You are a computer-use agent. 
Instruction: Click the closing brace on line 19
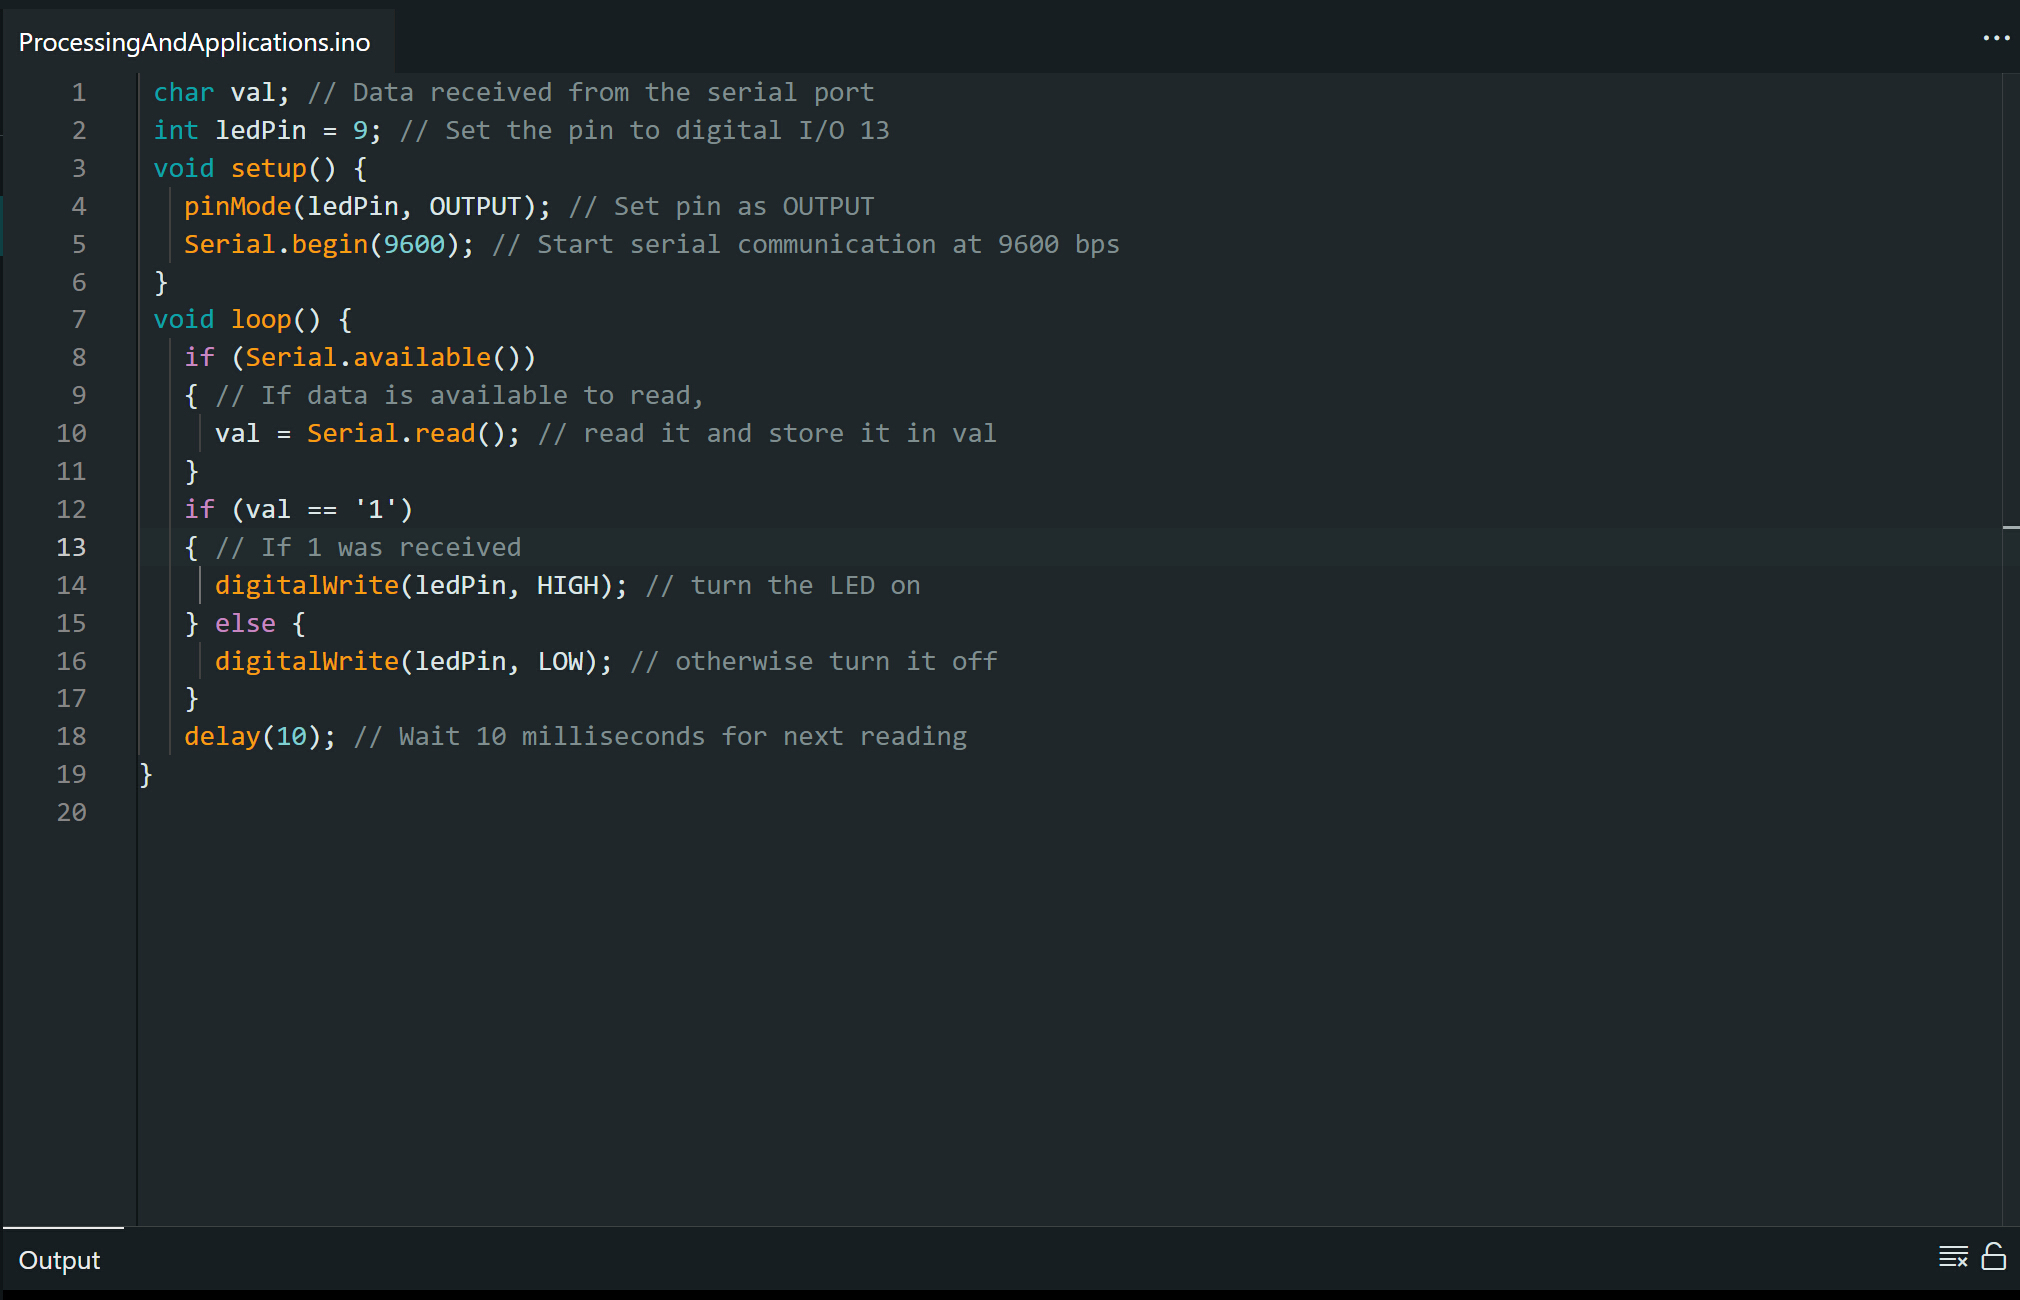[146, 775]
